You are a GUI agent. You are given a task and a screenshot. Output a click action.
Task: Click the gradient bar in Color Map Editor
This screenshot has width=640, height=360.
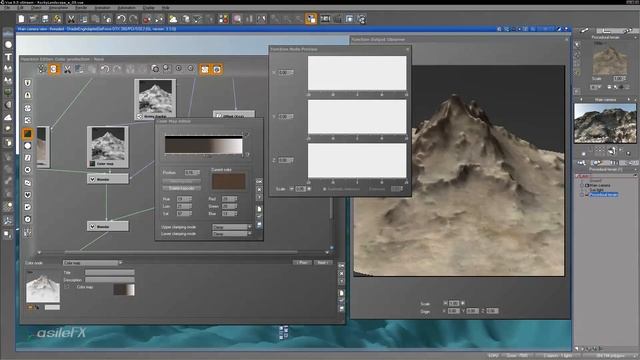204,145
